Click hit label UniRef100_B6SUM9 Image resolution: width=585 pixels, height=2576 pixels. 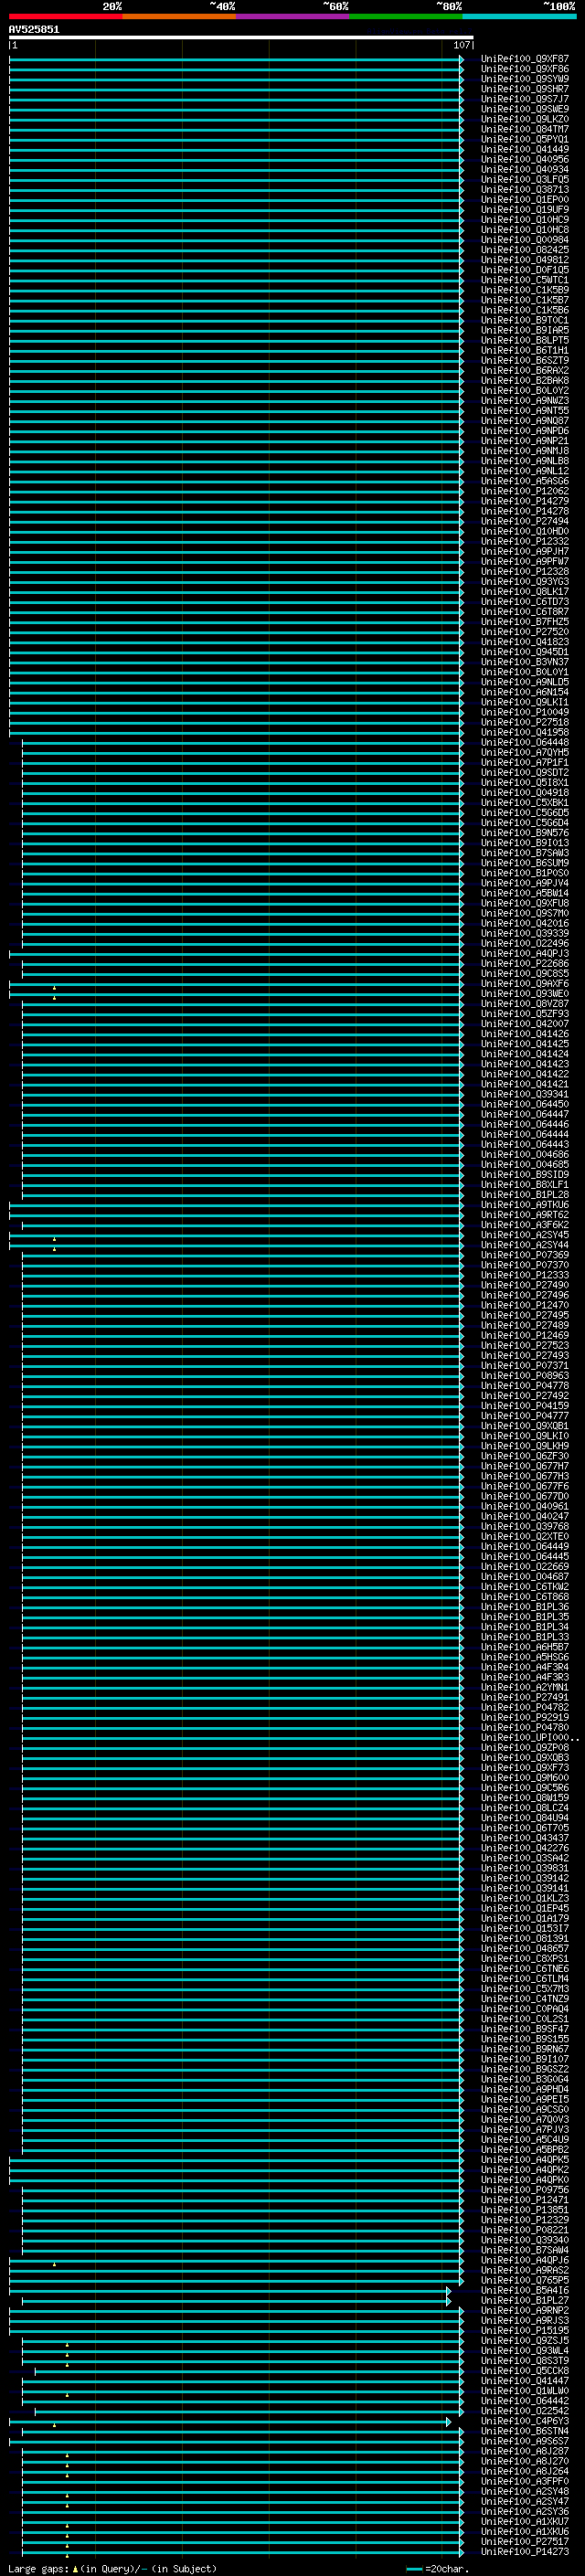point(525,863)
